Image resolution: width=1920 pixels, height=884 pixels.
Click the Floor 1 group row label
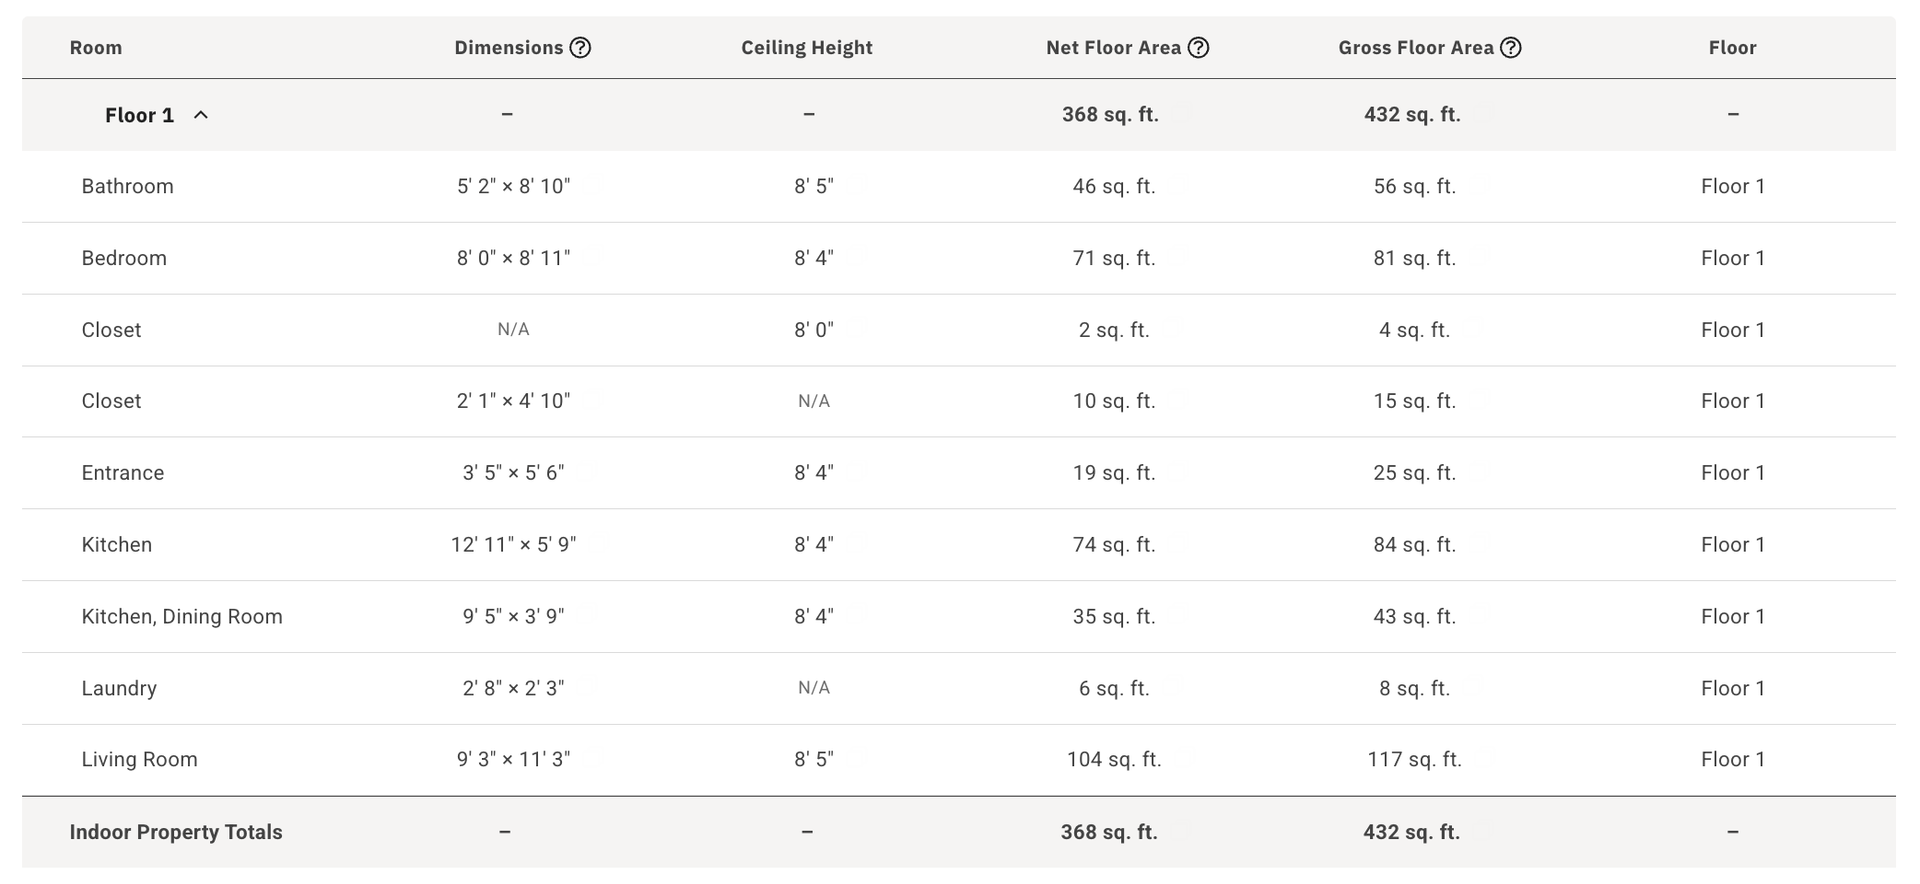139,115
